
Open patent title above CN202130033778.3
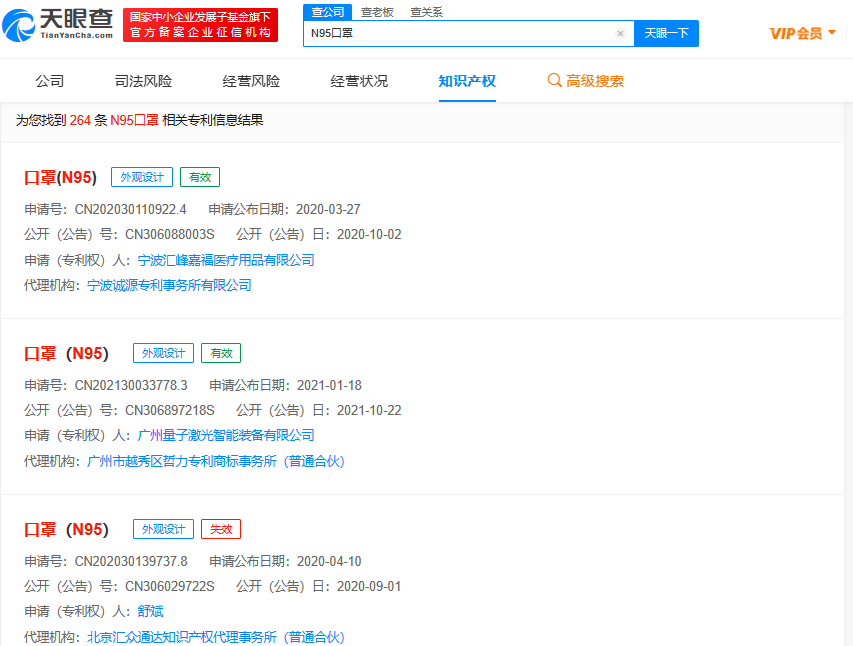click(66, 354)
